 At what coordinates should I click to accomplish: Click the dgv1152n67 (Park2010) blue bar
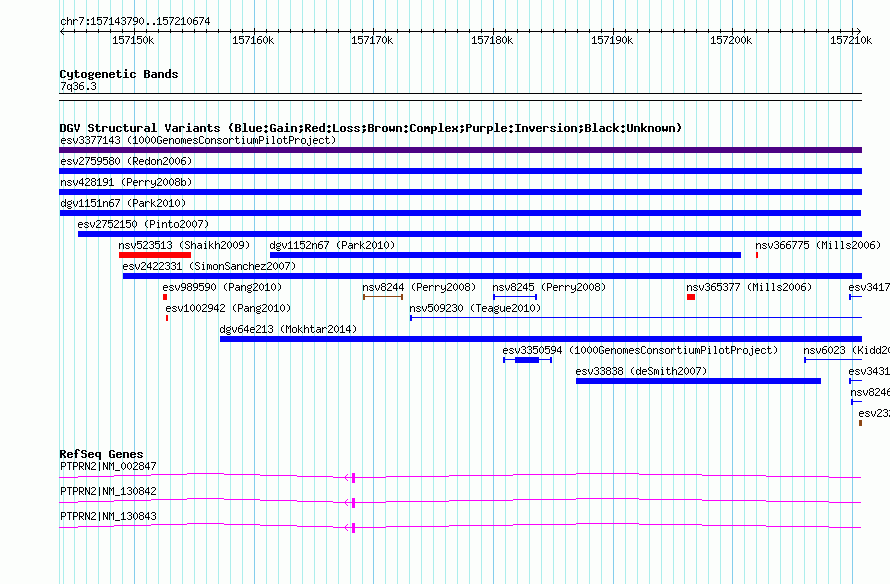505,255
